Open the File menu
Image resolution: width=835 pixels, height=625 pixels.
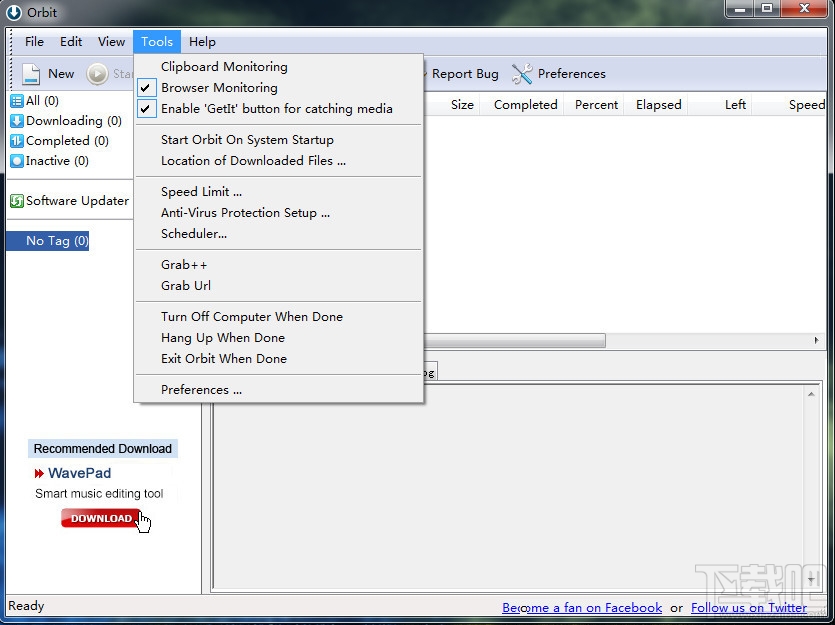(x=34, y=42)
